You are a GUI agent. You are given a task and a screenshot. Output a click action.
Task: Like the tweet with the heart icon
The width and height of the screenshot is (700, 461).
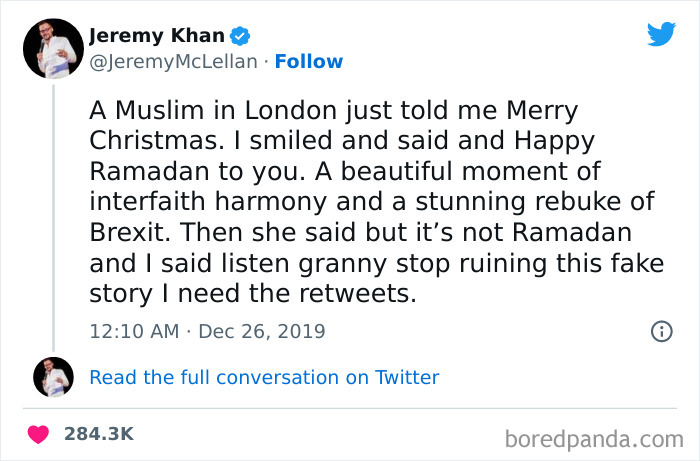[40, 433]
